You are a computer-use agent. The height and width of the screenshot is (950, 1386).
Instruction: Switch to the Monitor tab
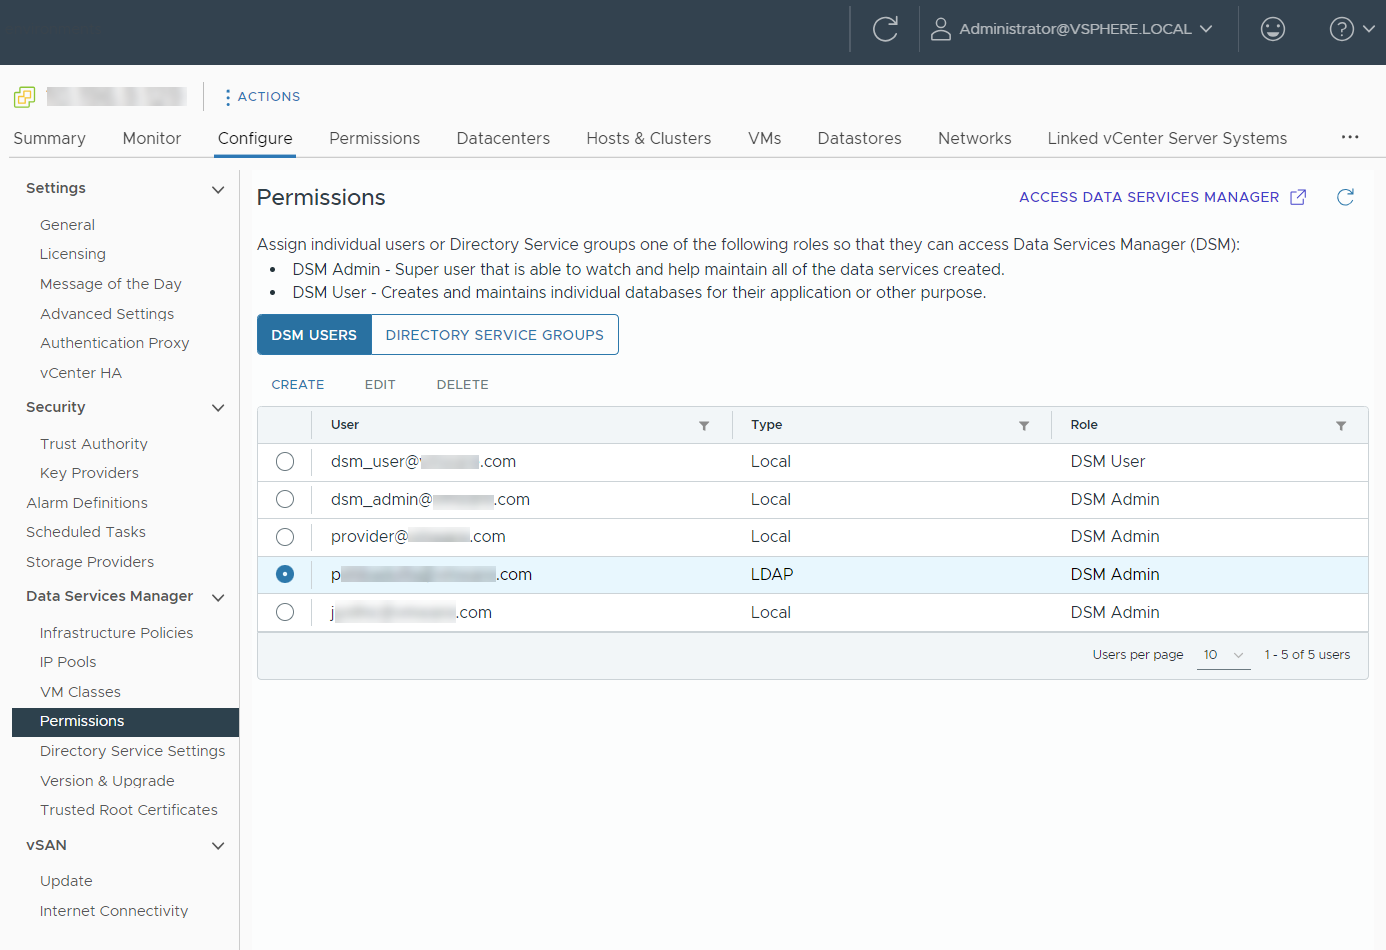152,138
